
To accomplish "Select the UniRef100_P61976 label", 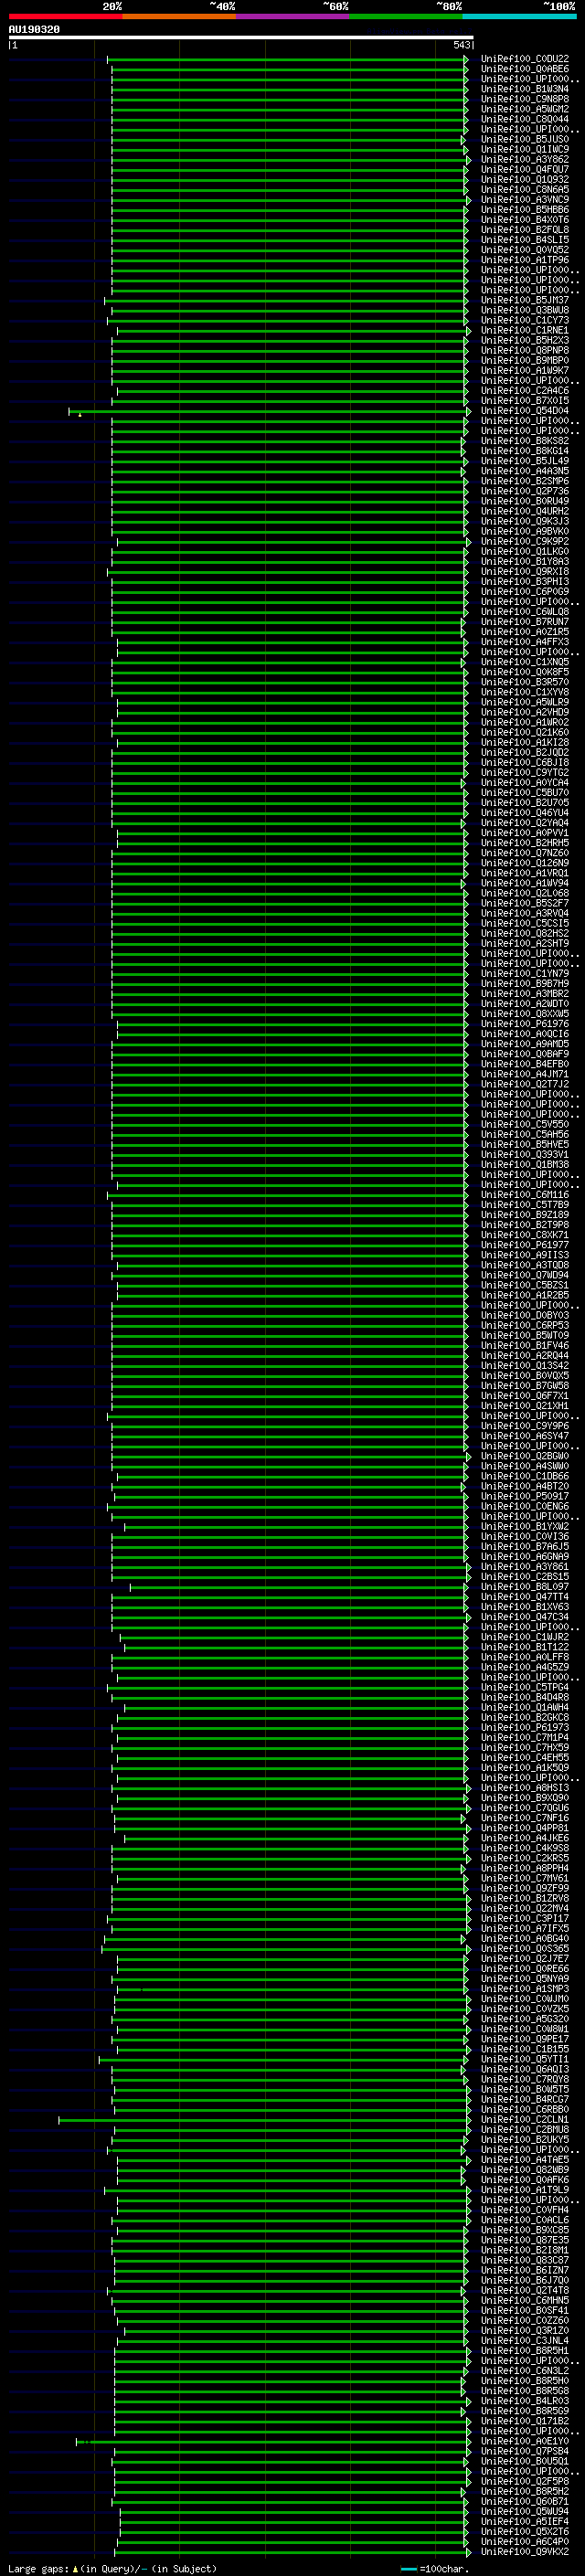I will point(525,1024).
